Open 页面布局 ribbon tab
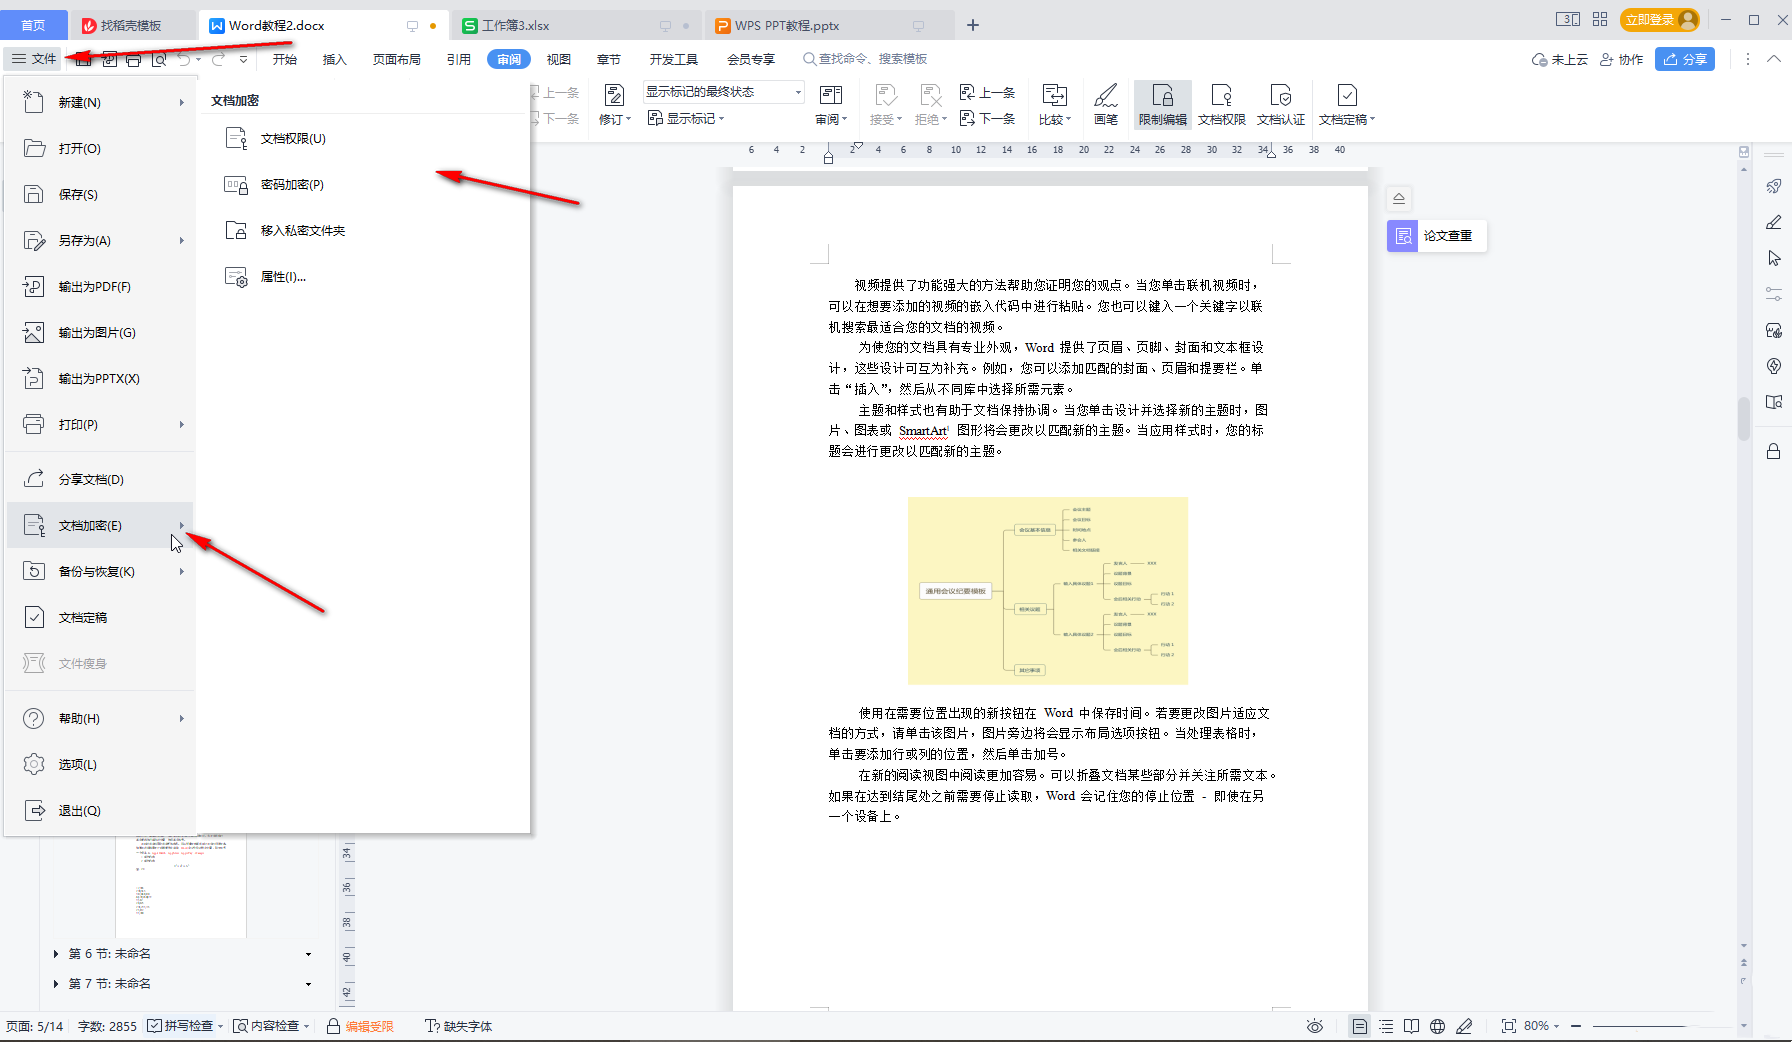The width and height of the screenshot is (1792, 1042). [x=396, y=59]
